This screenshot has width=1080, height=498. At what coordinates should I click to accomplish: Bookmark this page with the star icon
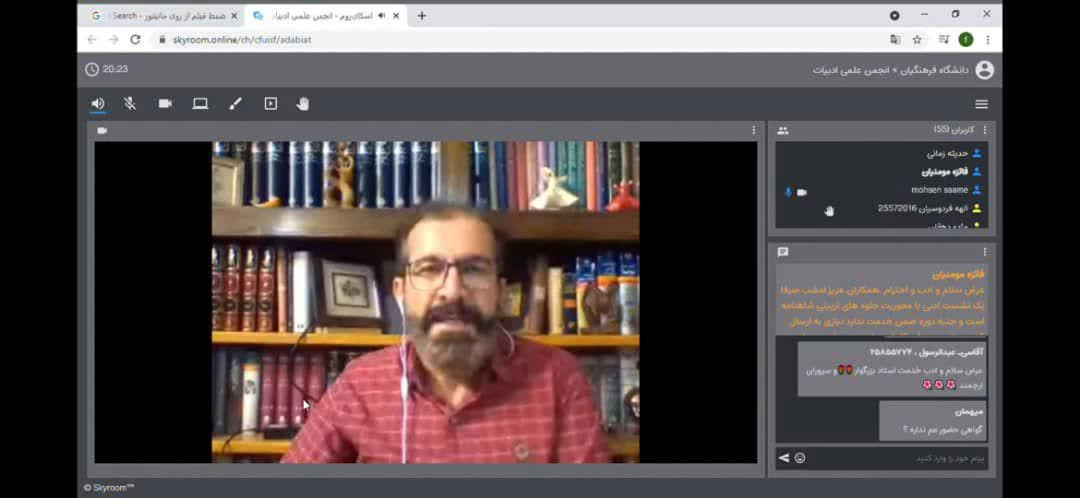coord(917,40)
